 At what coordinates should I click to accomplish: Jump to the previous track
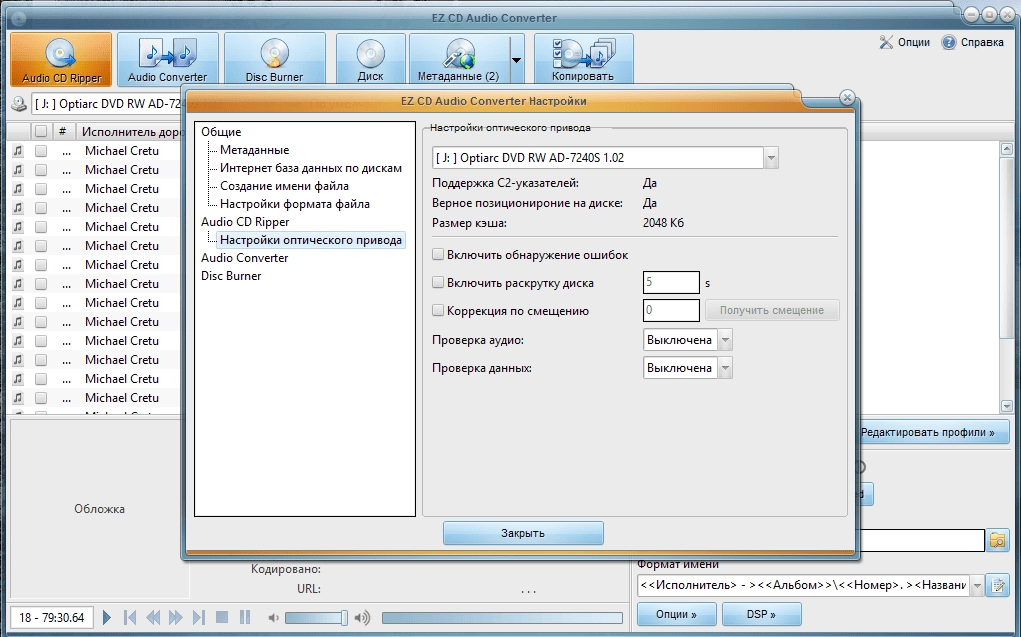130,617
